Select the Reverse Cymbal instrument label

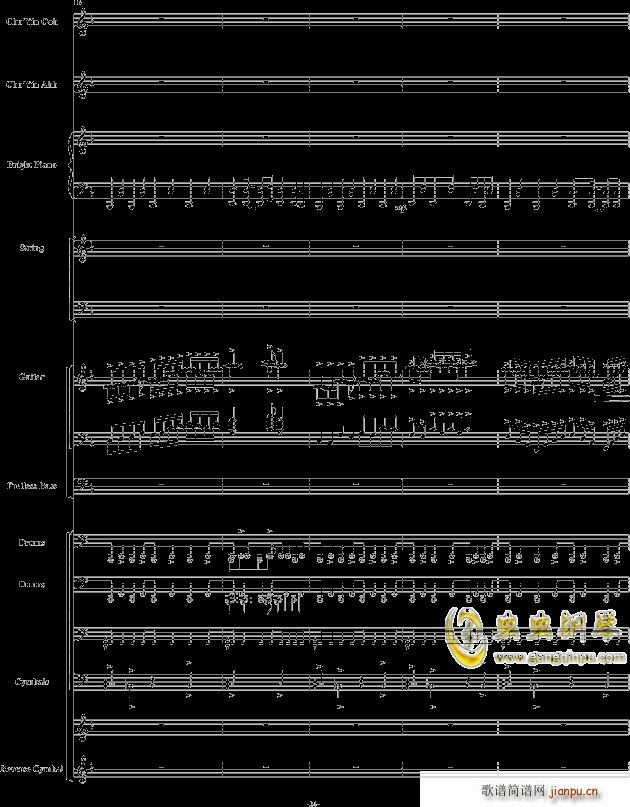tap(31, 768)
